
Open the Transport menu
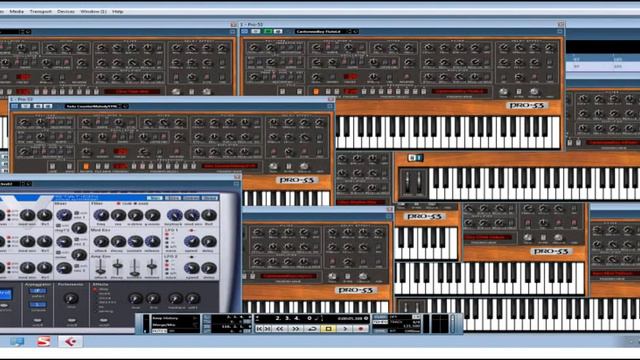tap(40, 11)
